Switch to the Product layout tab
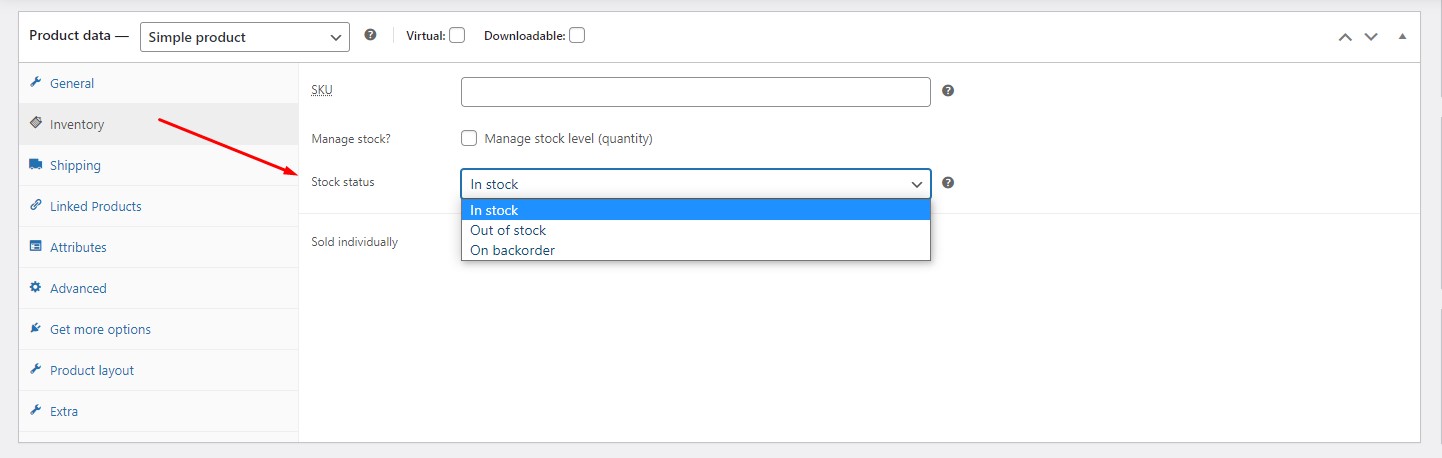This screenshot has width=1442, height=458. click(x=92, y=370)
